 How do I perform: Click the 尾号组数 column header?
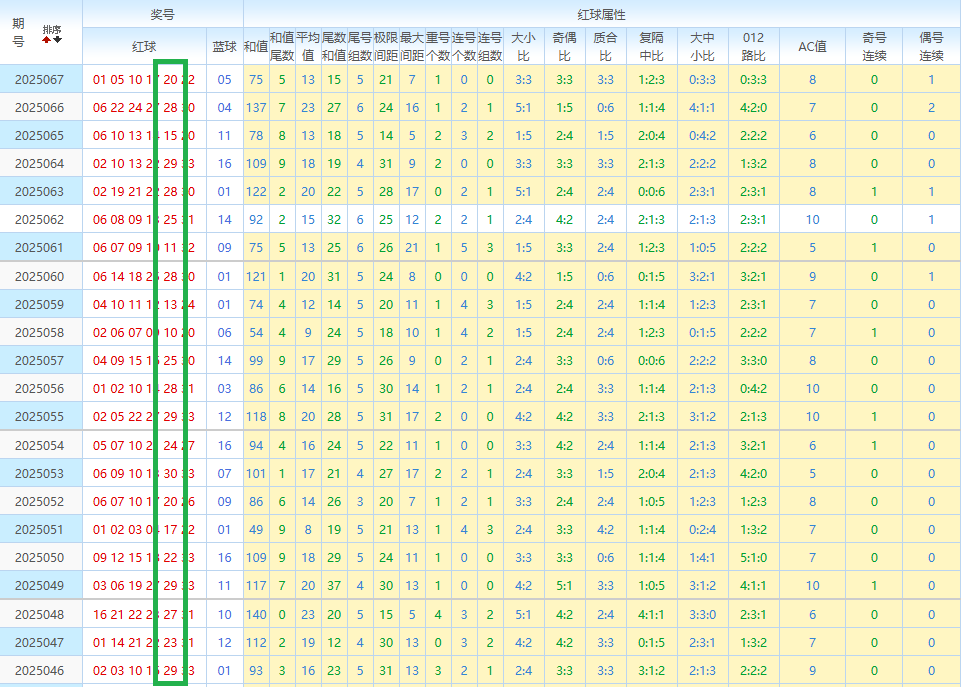coord(360,46)
